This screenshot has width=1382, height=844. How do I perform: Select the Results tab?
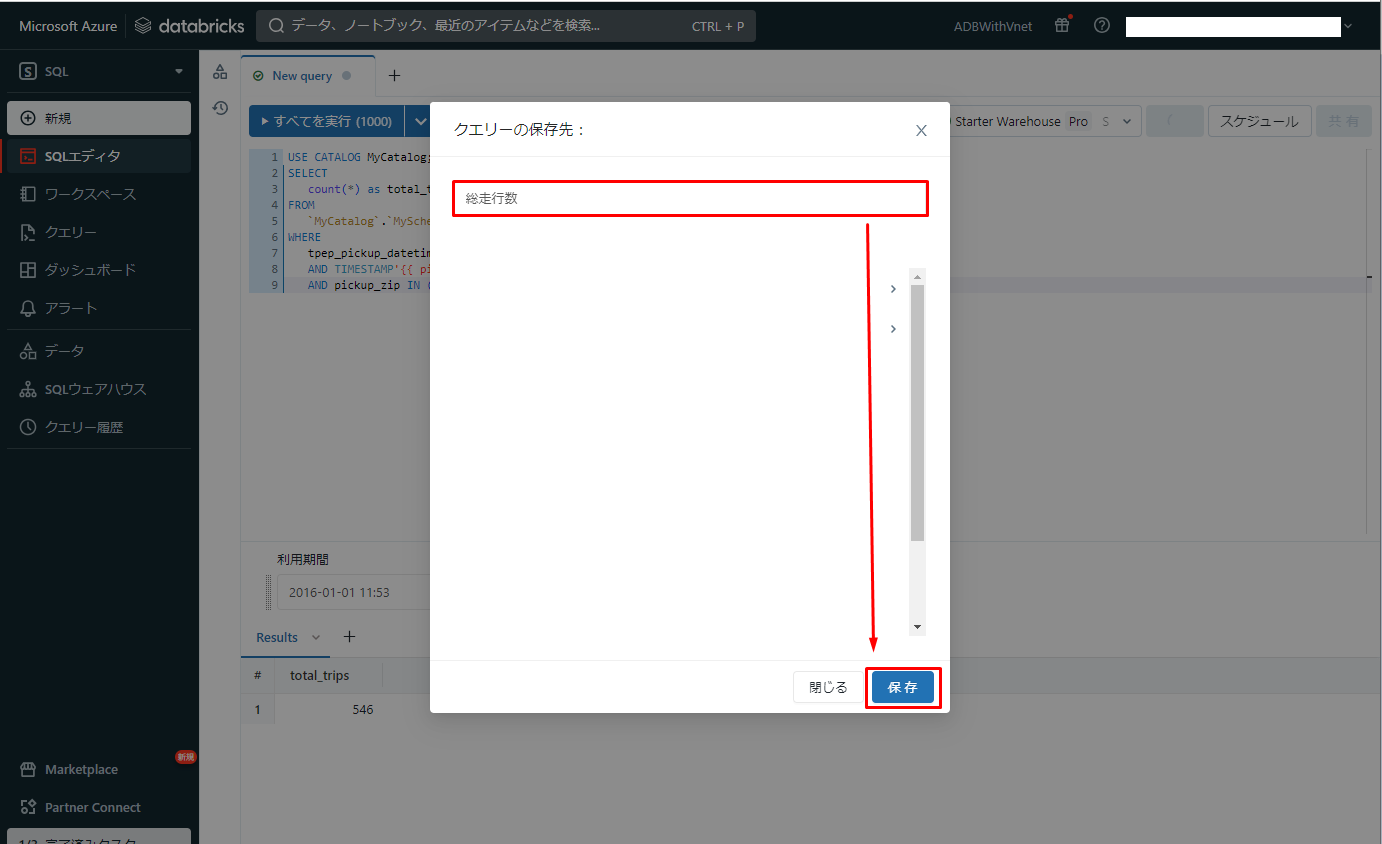coord(277,637)
